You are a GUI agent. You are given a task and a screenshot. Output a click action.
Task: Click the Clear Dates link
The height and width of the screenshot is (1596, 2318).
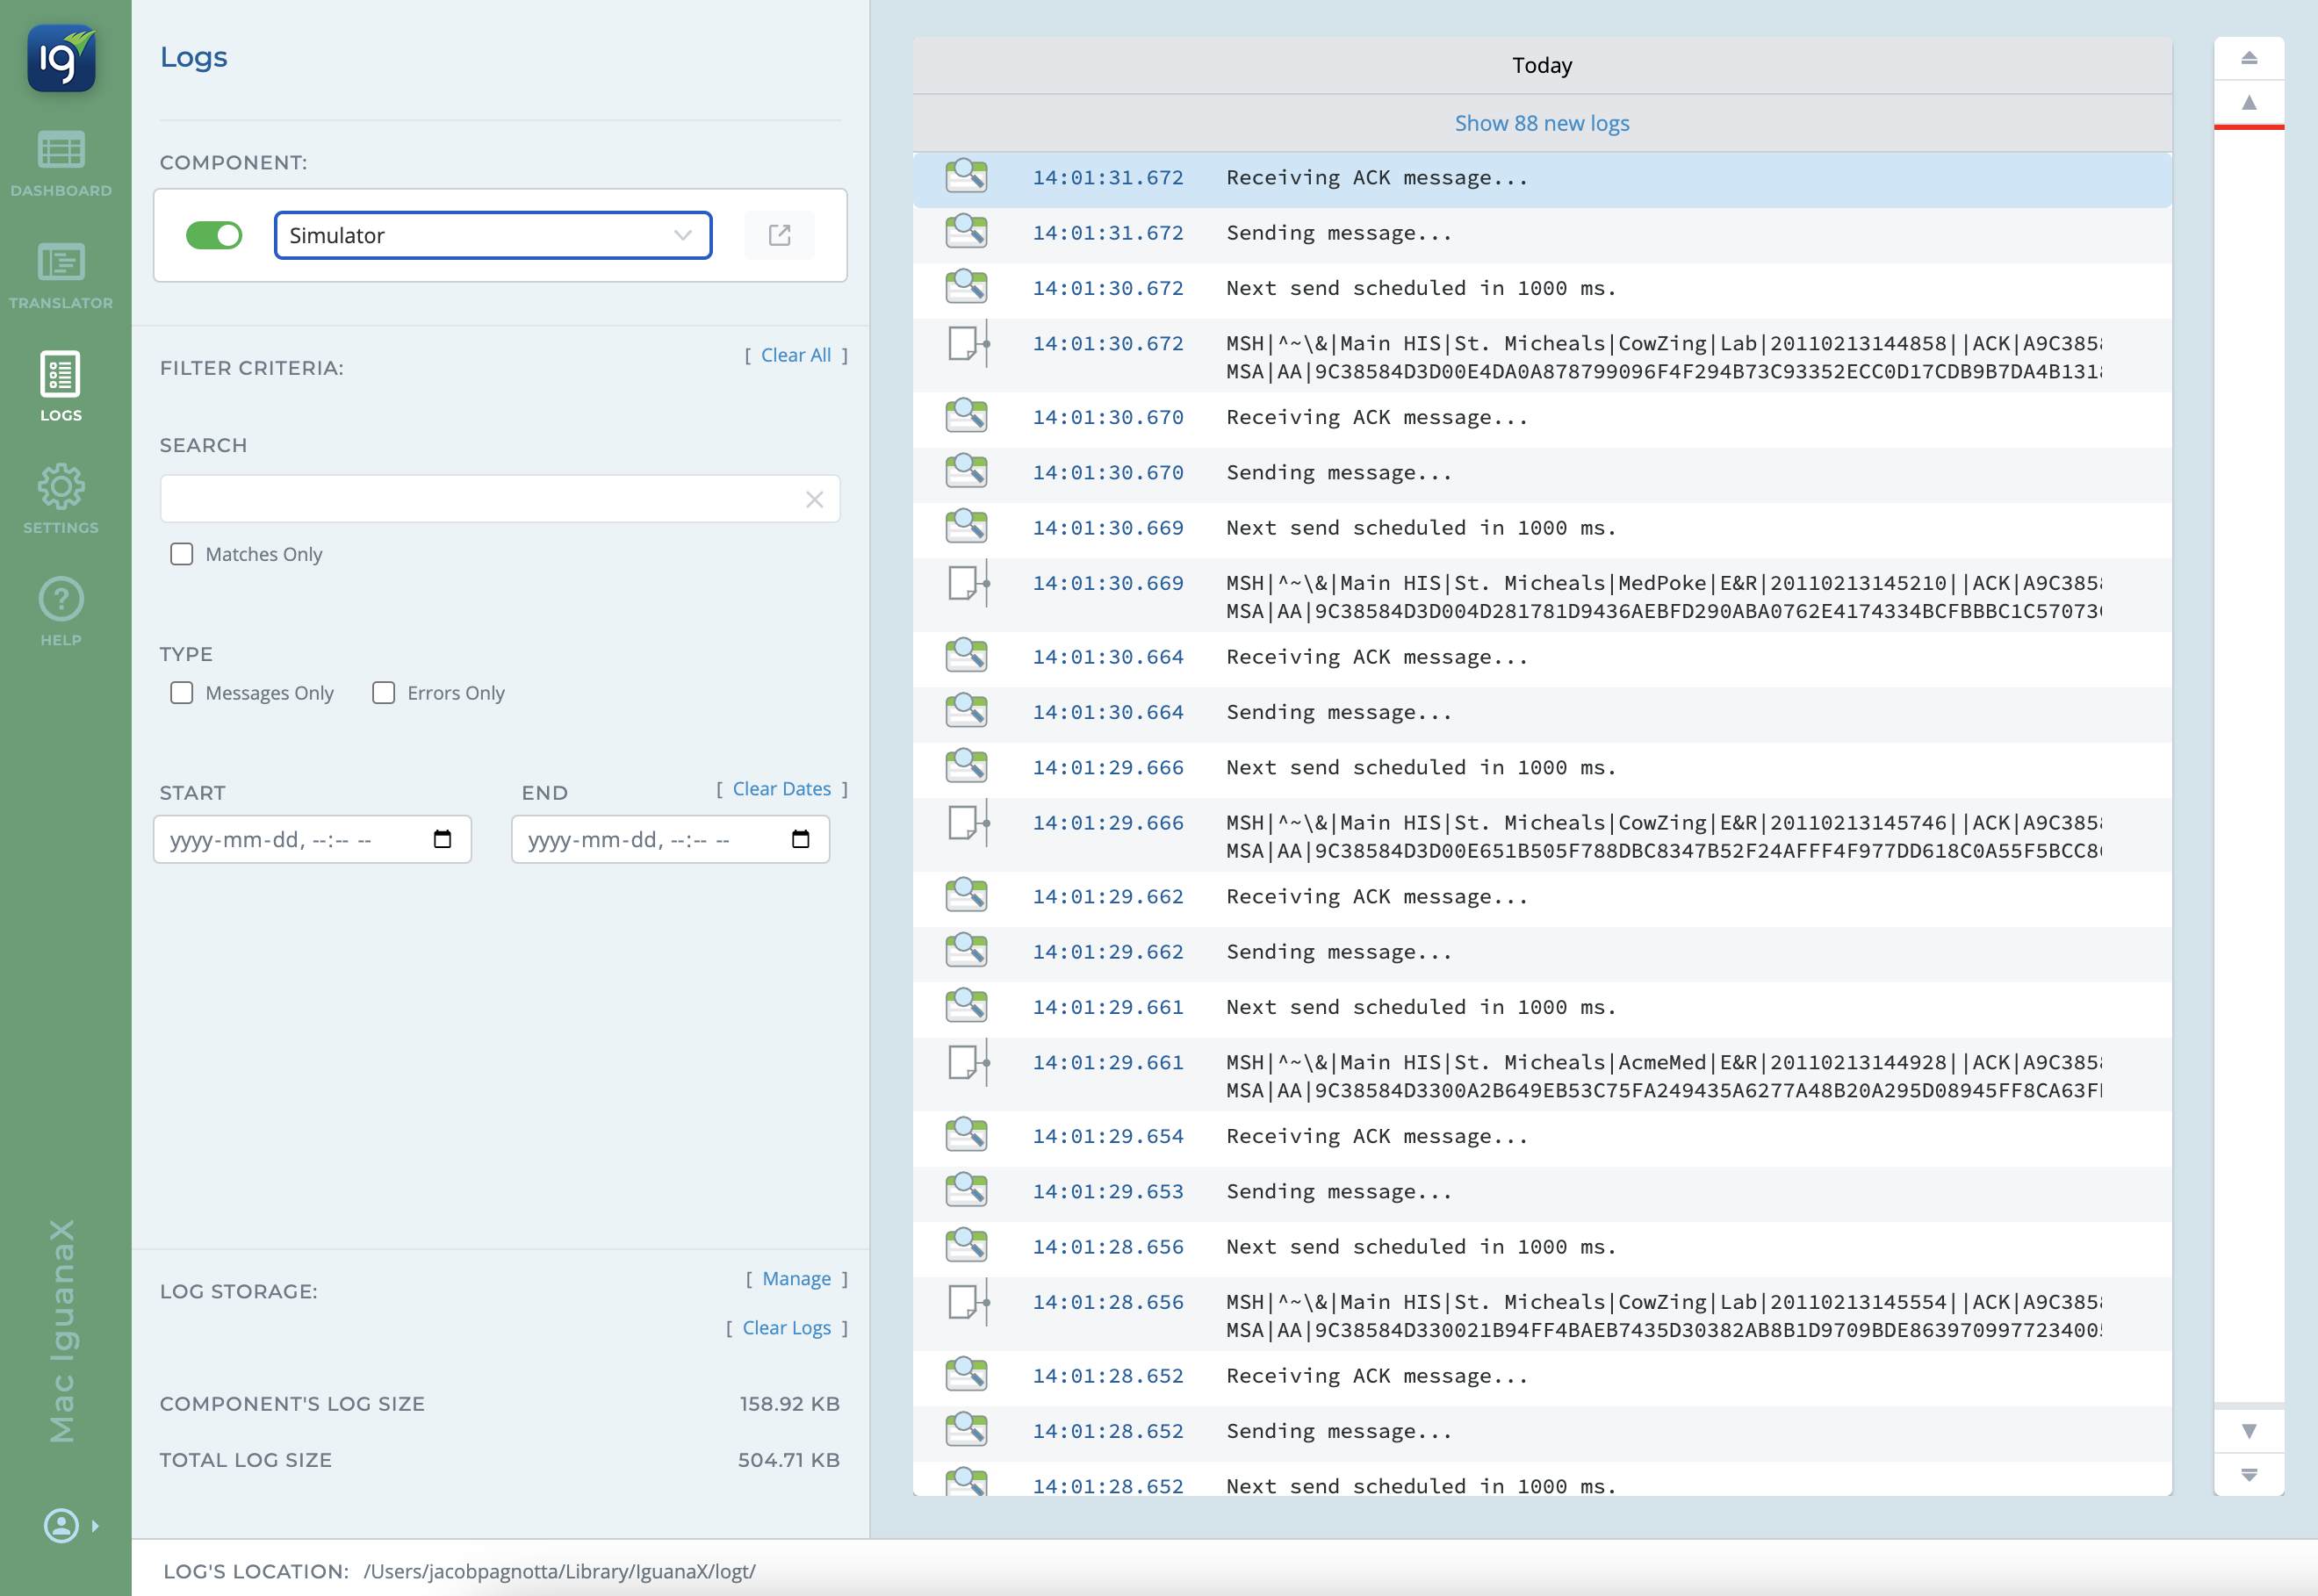click(x=782, y=789)
